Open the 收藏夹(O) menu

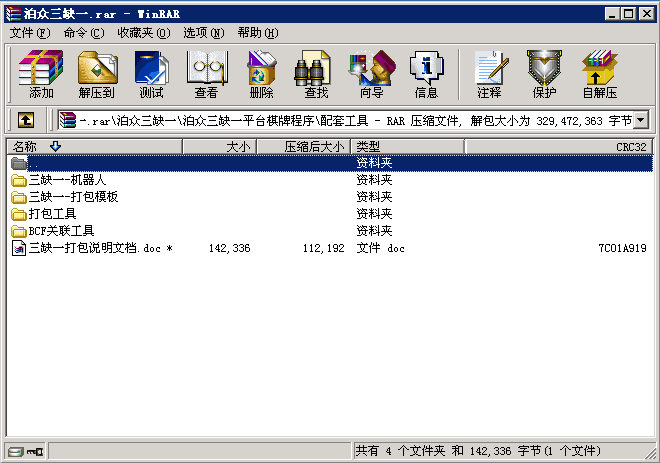[144, 33]
